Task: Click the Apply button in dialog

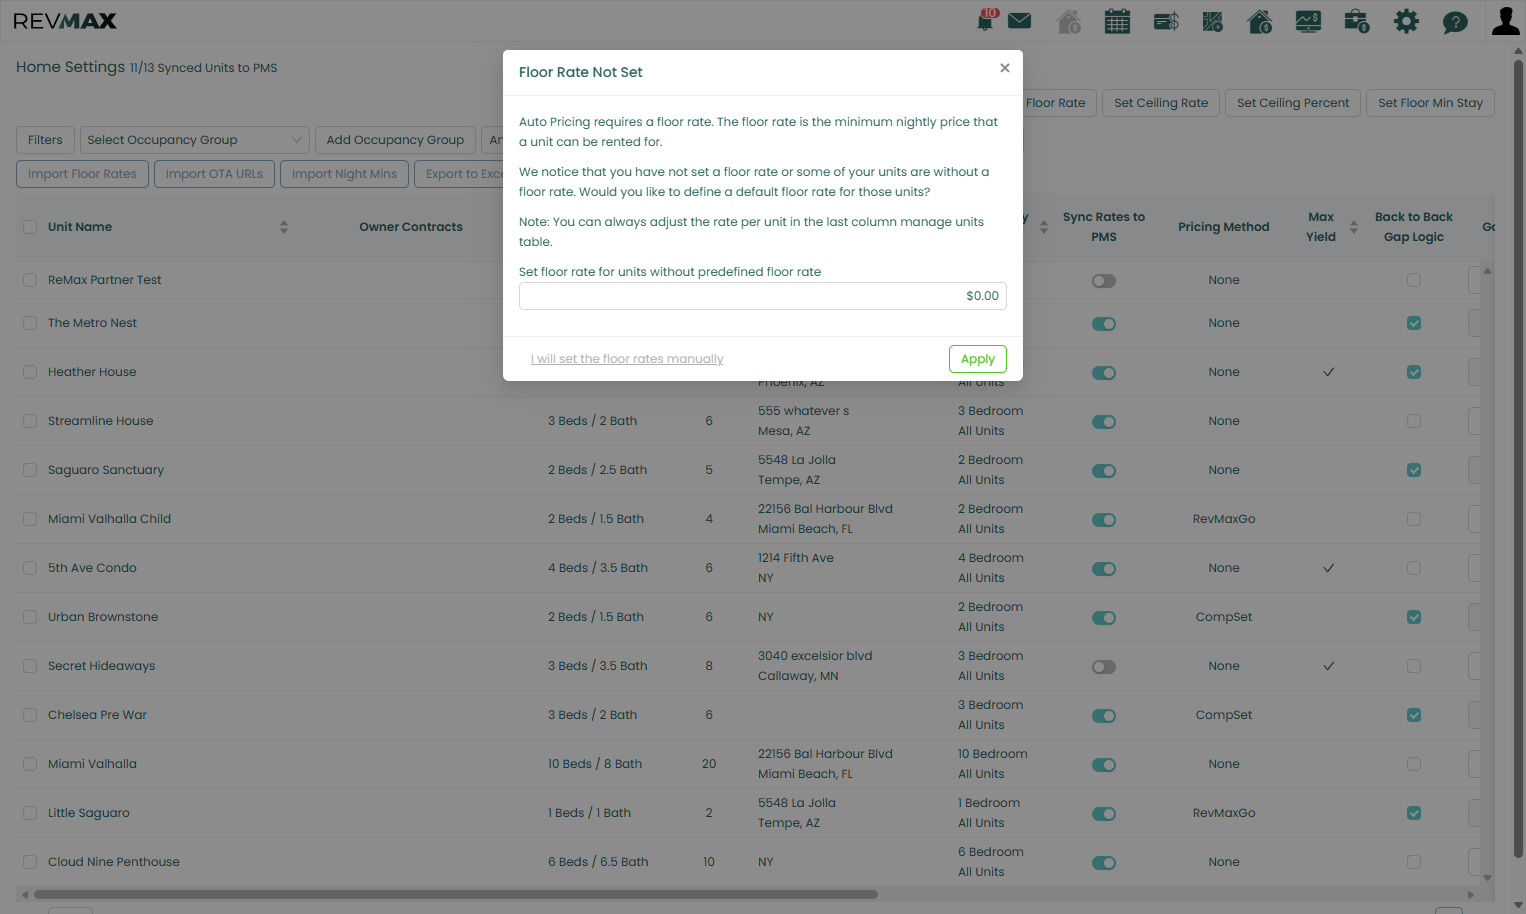Action: tap(977, 359)
